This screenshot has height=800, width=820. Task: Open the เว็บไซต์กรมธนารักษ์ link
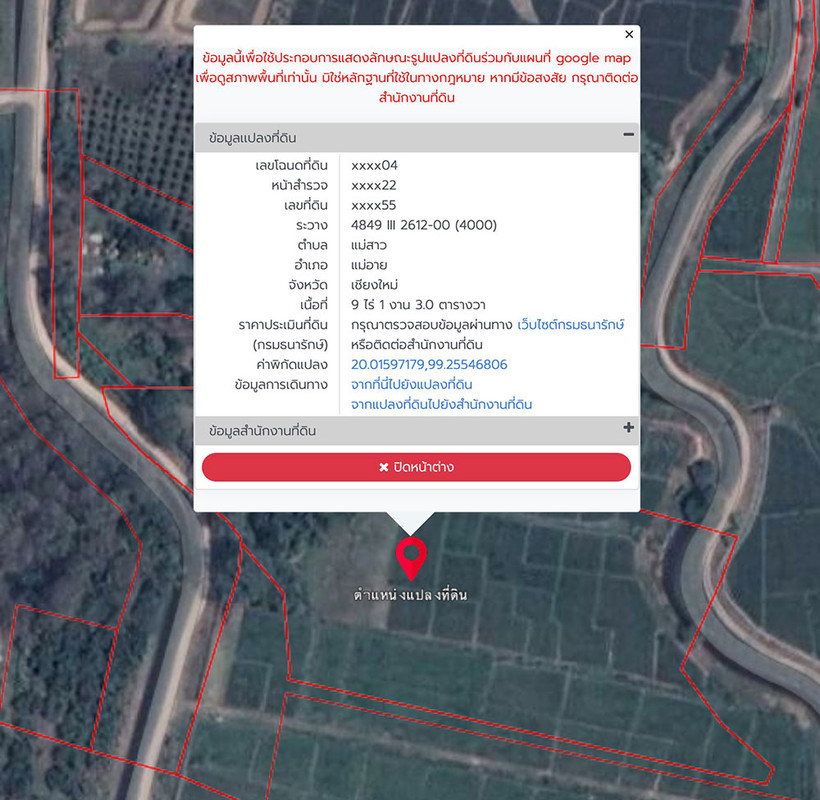tap(571, 325)
